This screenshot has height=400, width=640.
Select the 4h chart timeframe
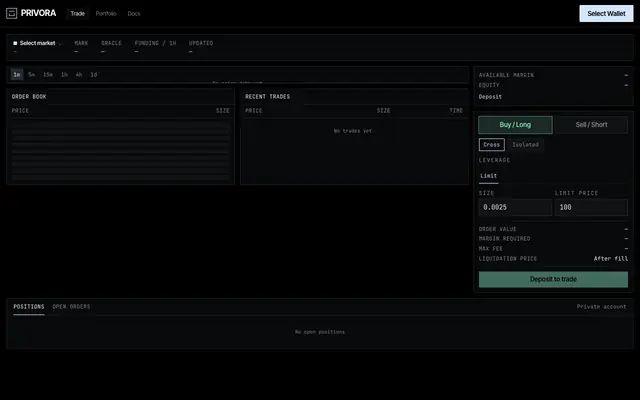pyautogui.click(x=79, y=75)
